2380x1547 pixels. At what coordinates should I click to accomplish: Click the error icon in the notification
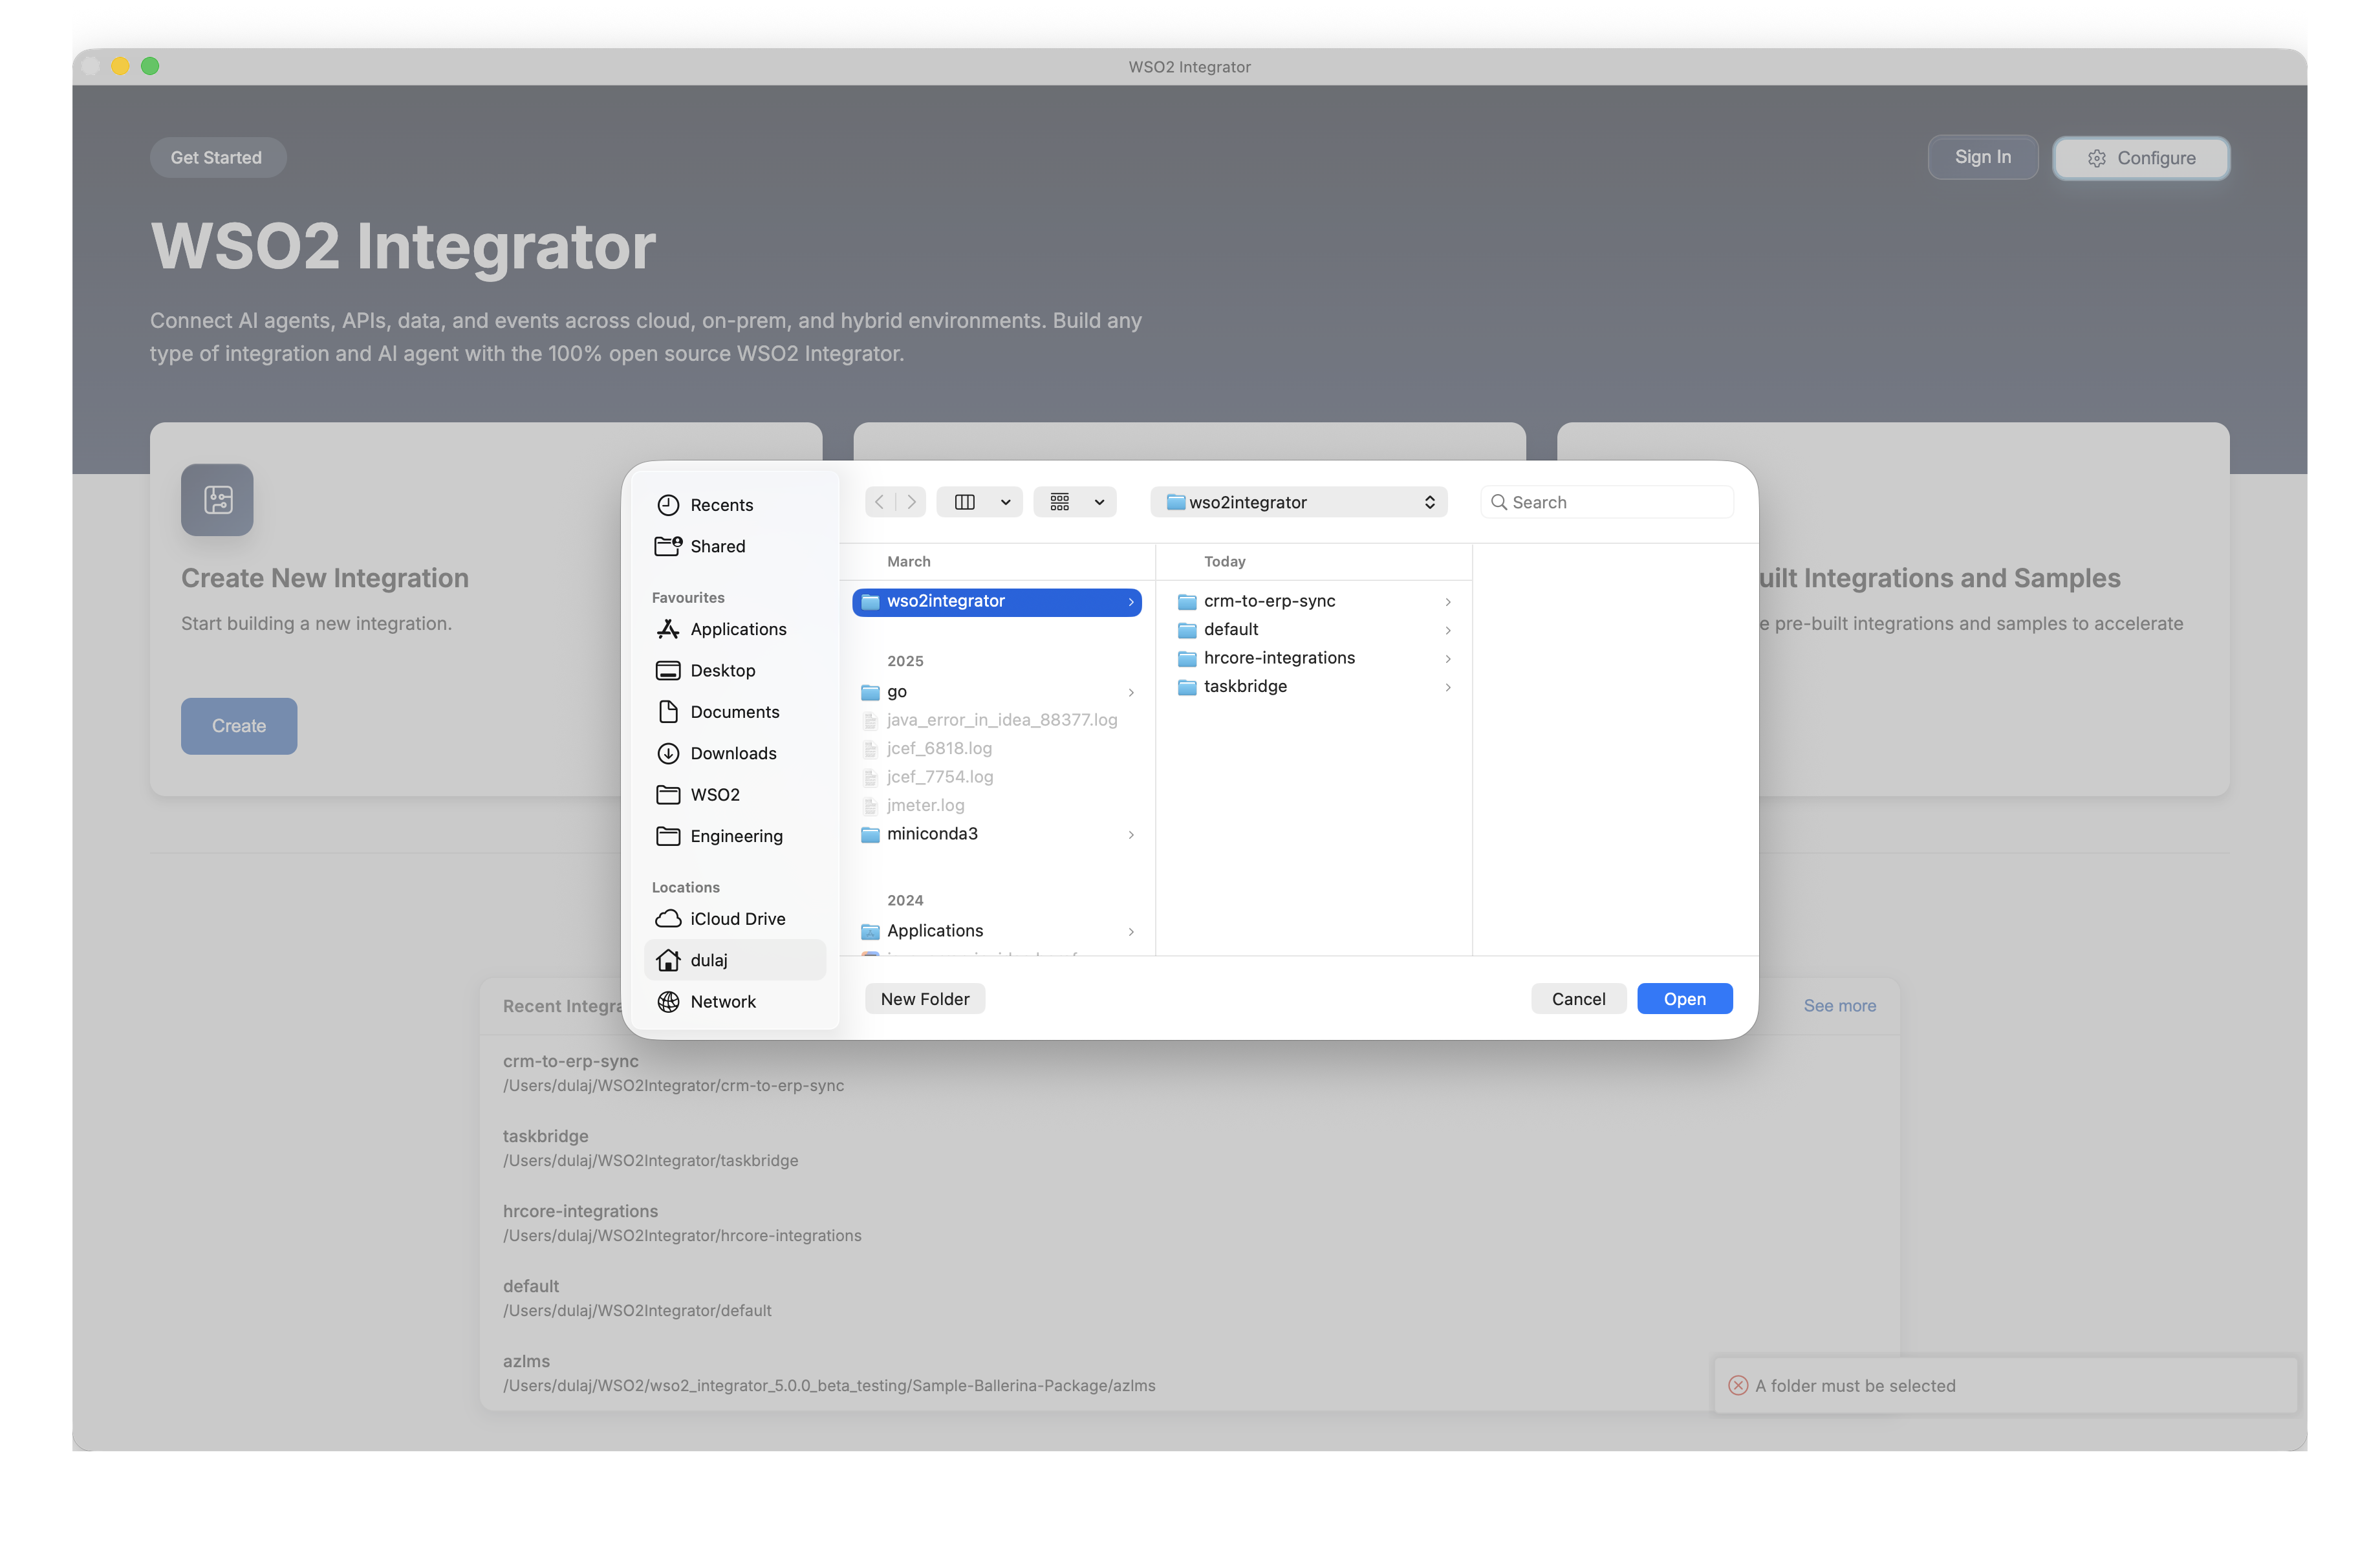point(1738,1385)
